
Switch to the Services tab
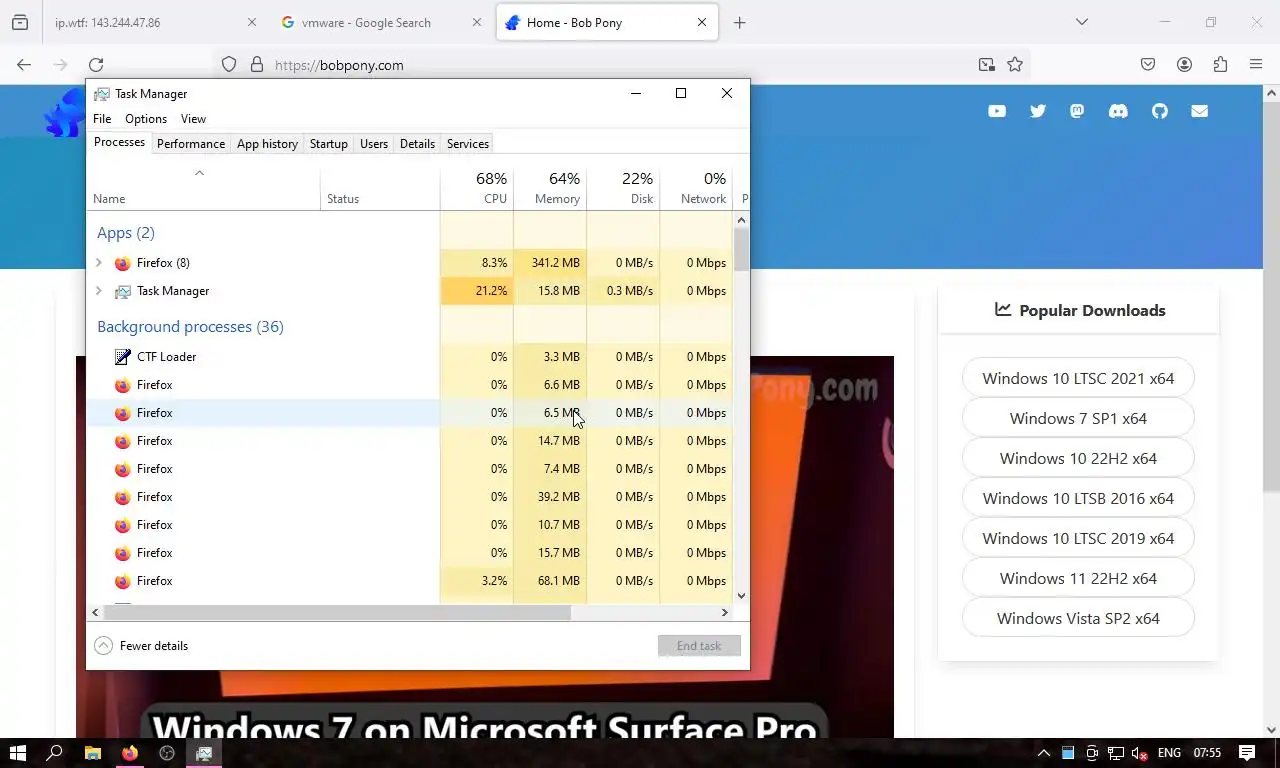point(468,144)
